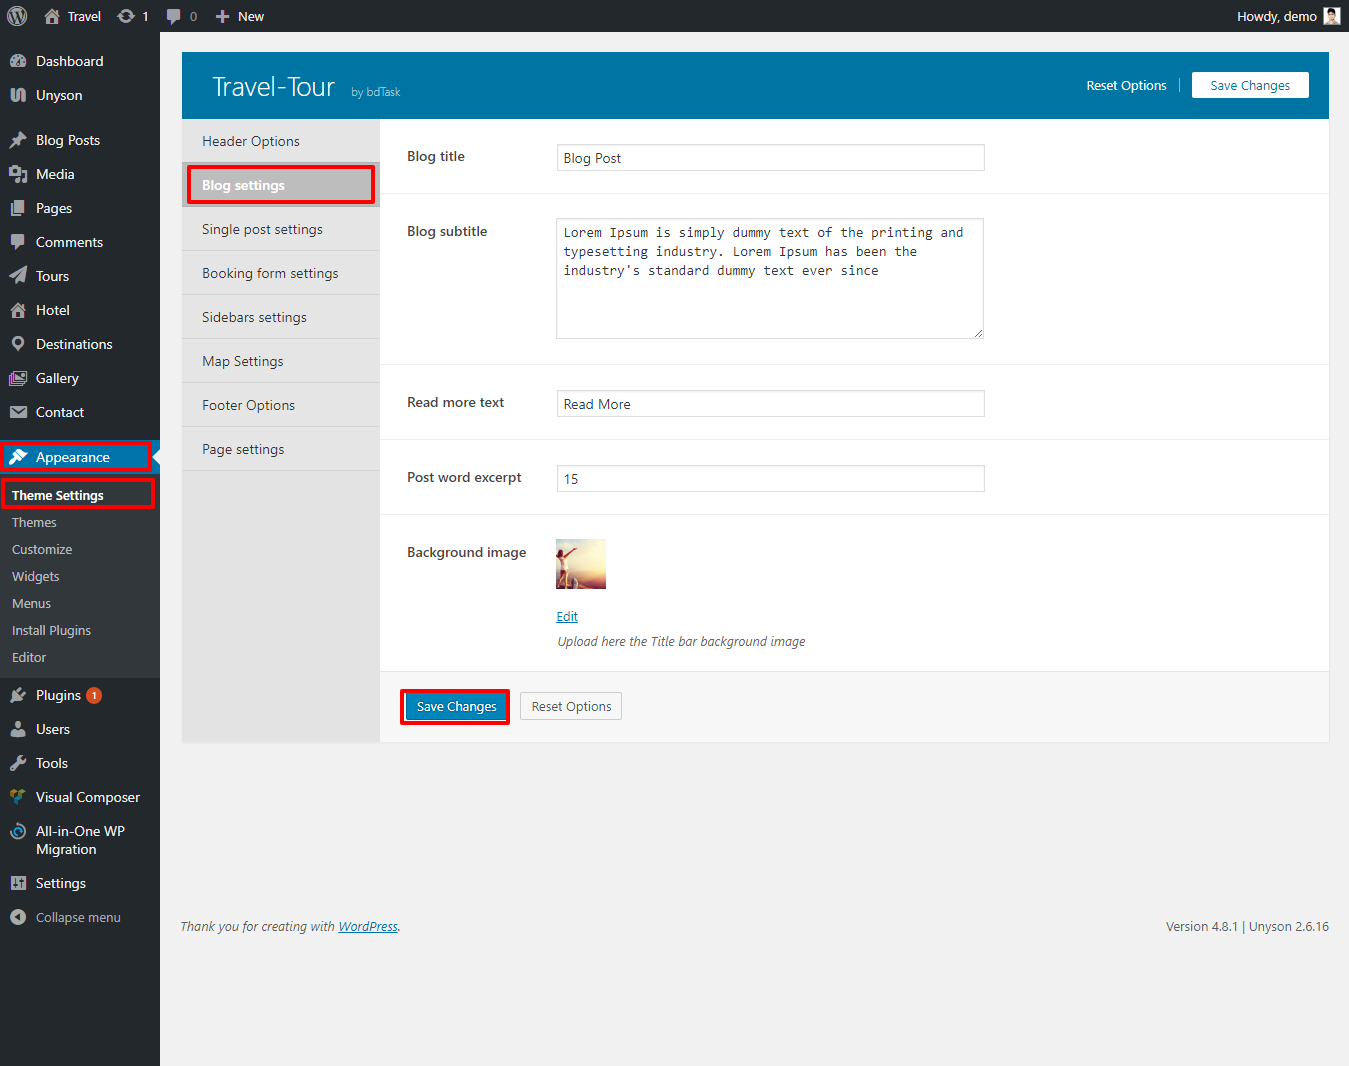This screenshot has height=1066, width=1349.
Task: Click the Gallery images icon
Action: pos(18,378)
